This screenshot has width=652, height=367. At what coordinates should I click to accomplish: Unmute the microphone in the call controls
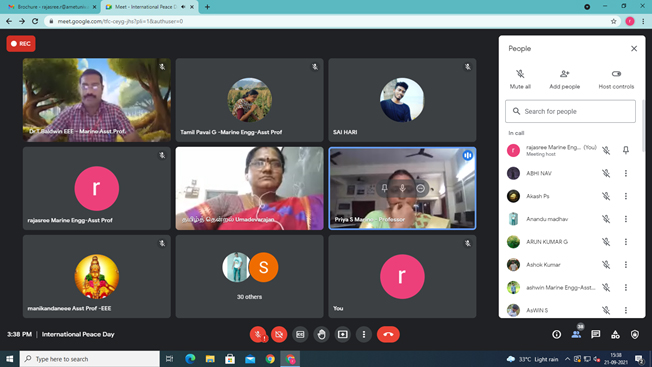[x=258, y=334]
